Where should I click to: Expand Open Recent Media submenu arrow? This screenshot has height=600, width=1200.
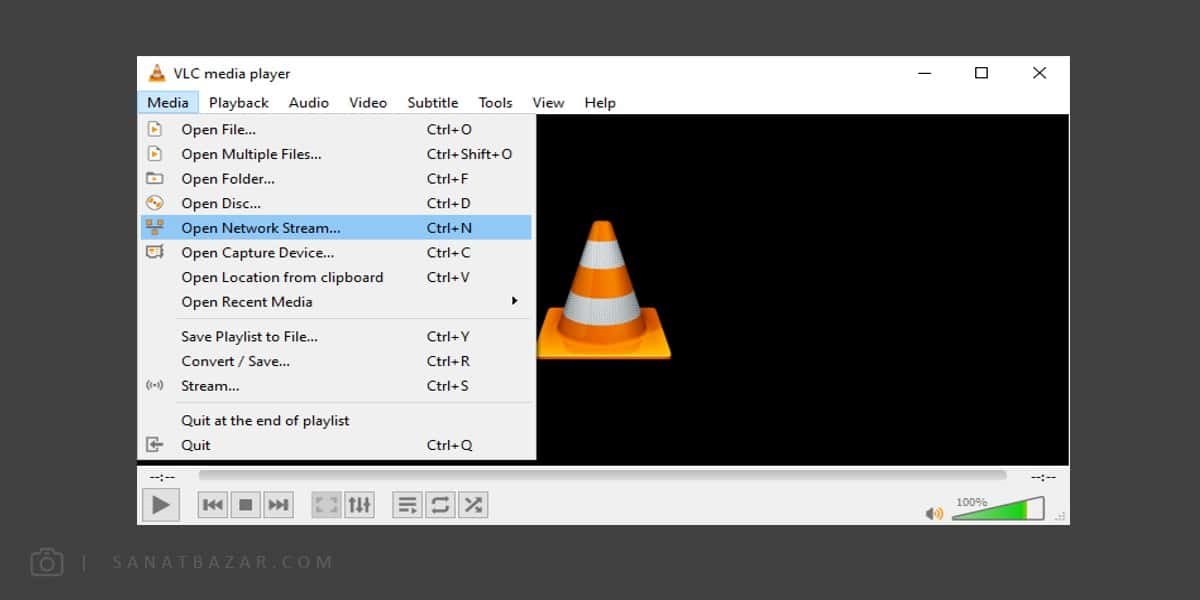(515, 301)
